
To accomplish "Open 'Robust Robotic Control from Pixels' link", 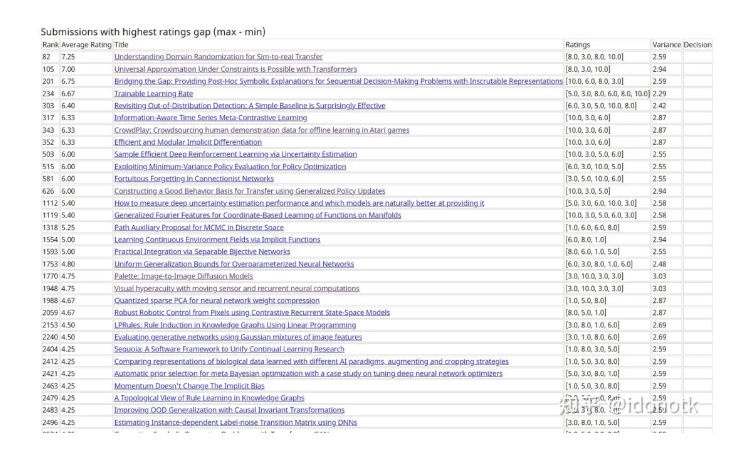I will (252, 313).
